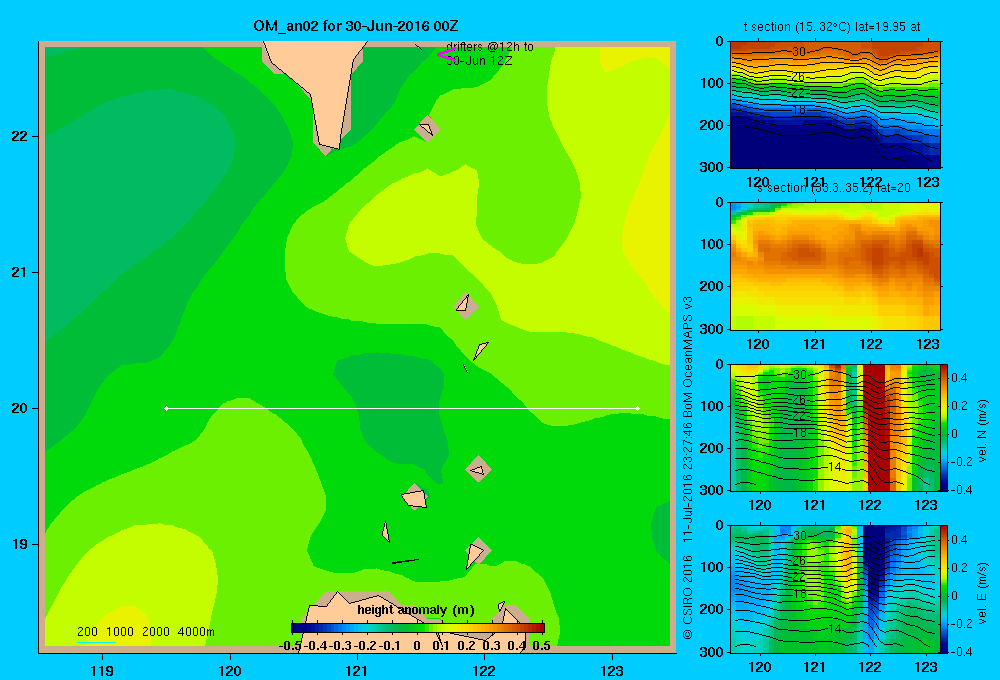The image size is (1000, 680).
Task: Click longitude label 122 on main map axis
Action: pos(485,670)
